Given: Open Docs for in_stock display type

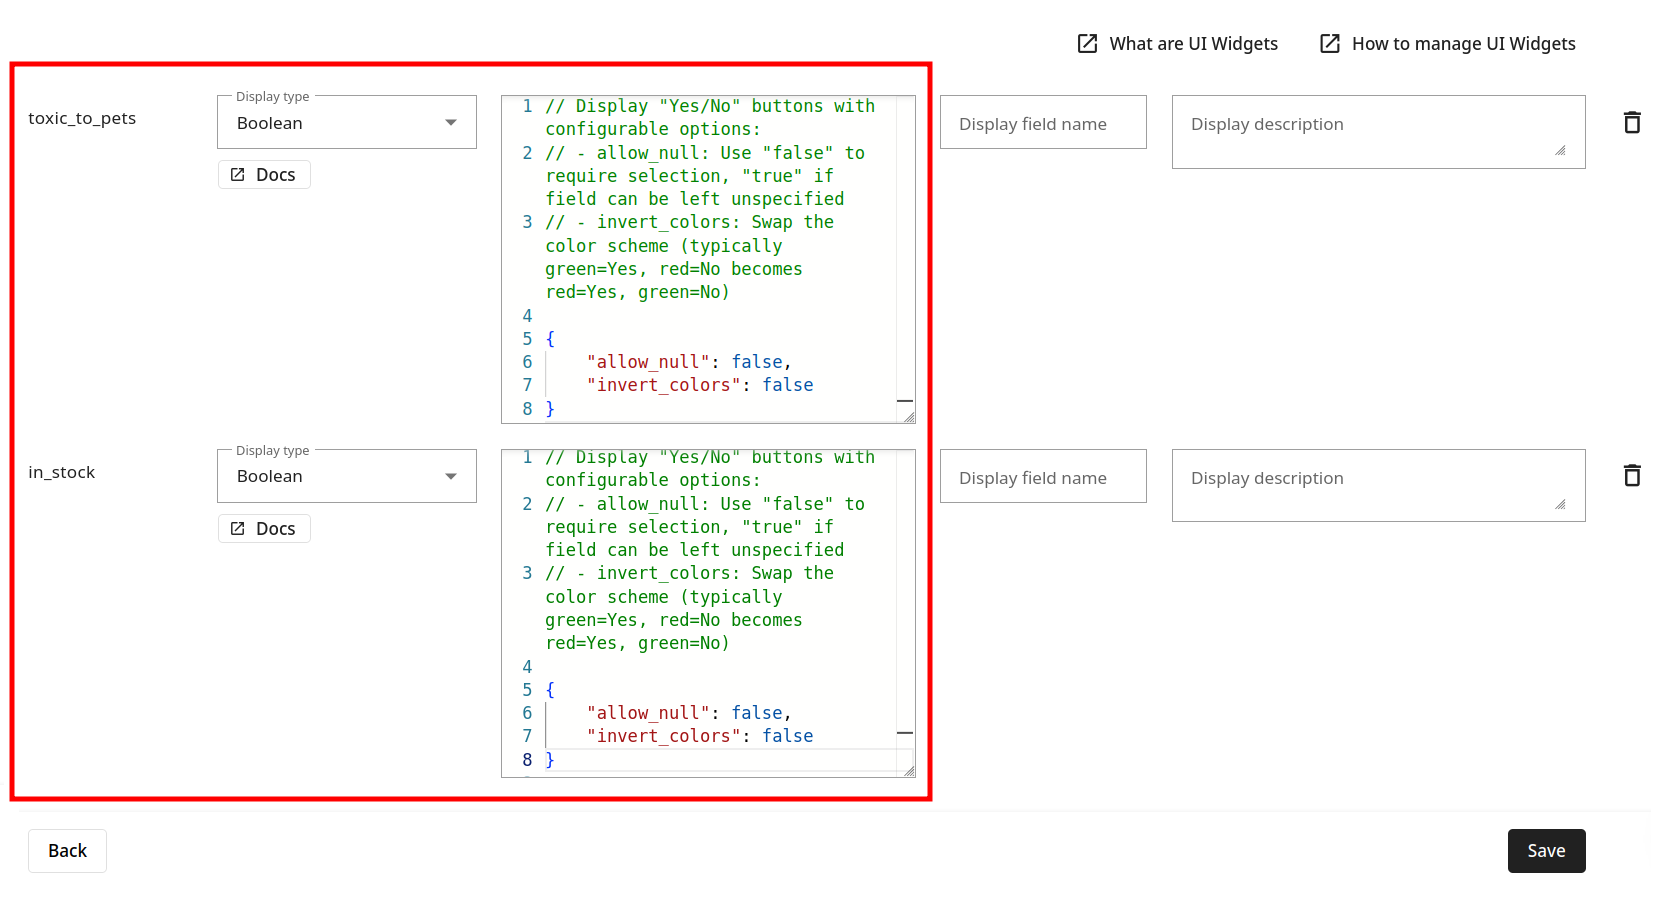Looking at the screenshot, I should pos(264,529).
